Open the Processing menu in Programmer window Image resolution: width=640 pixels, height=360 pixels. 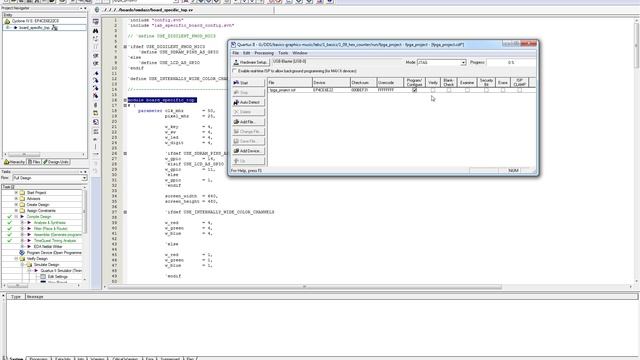point(264,53)
